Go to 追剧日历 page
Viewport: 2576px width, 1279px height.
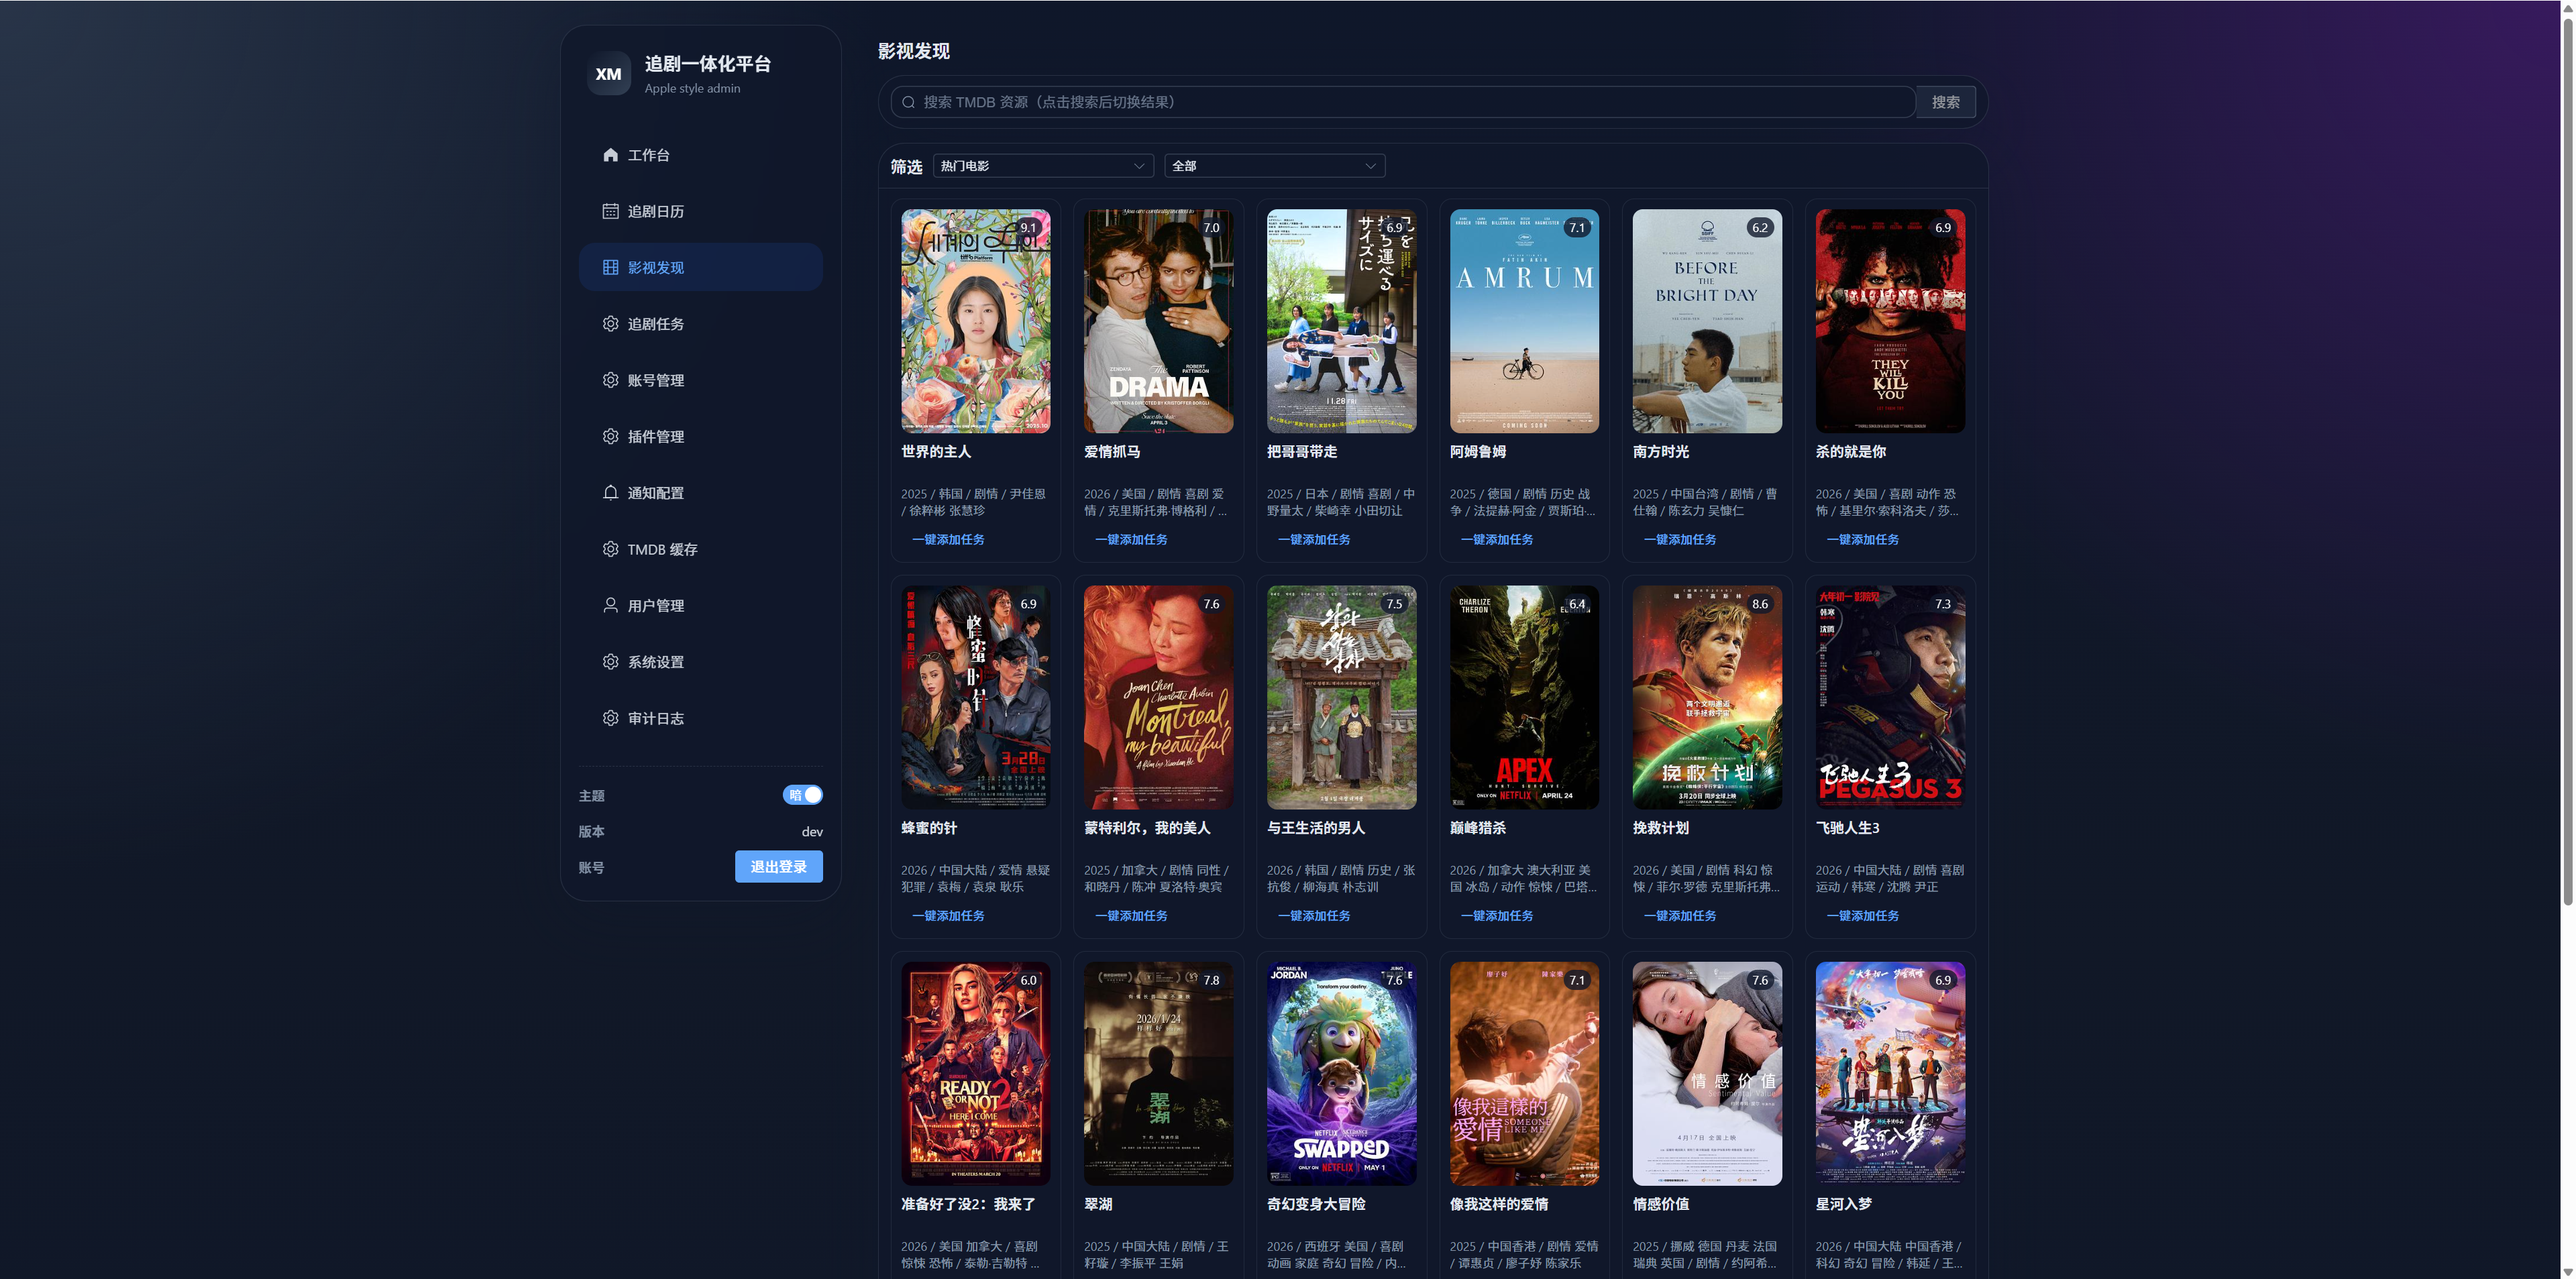700,211
